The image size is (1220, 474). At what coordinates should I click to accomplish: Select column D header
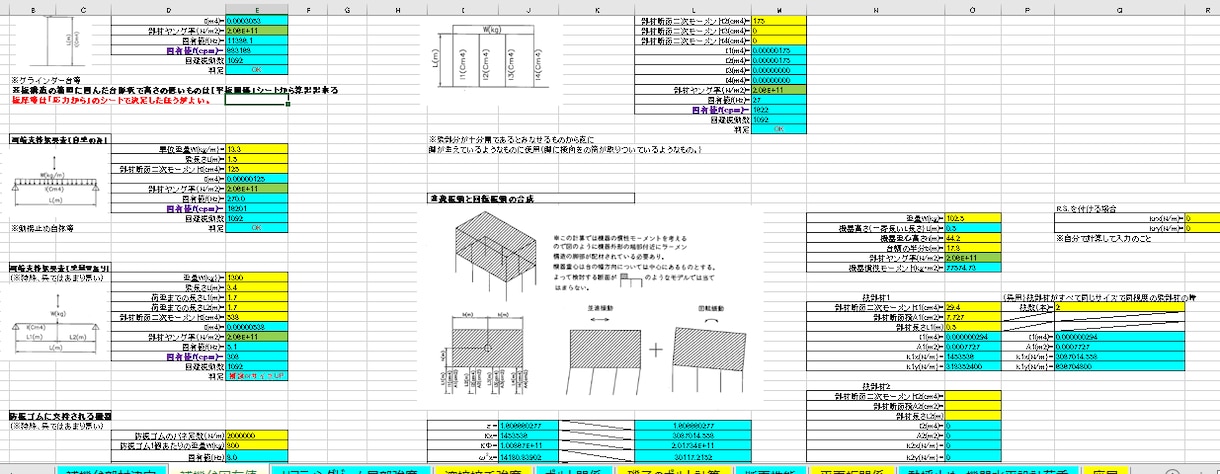coord(169,9)
